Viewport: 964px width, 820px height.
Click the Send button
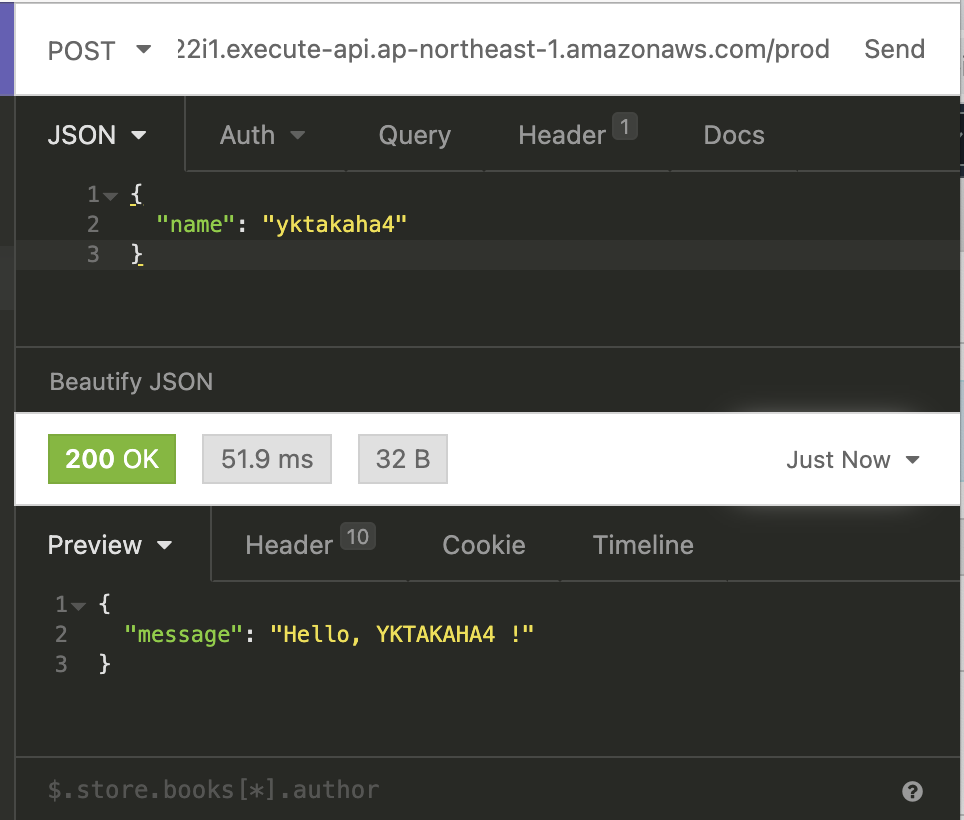click(x=894, y=50)
